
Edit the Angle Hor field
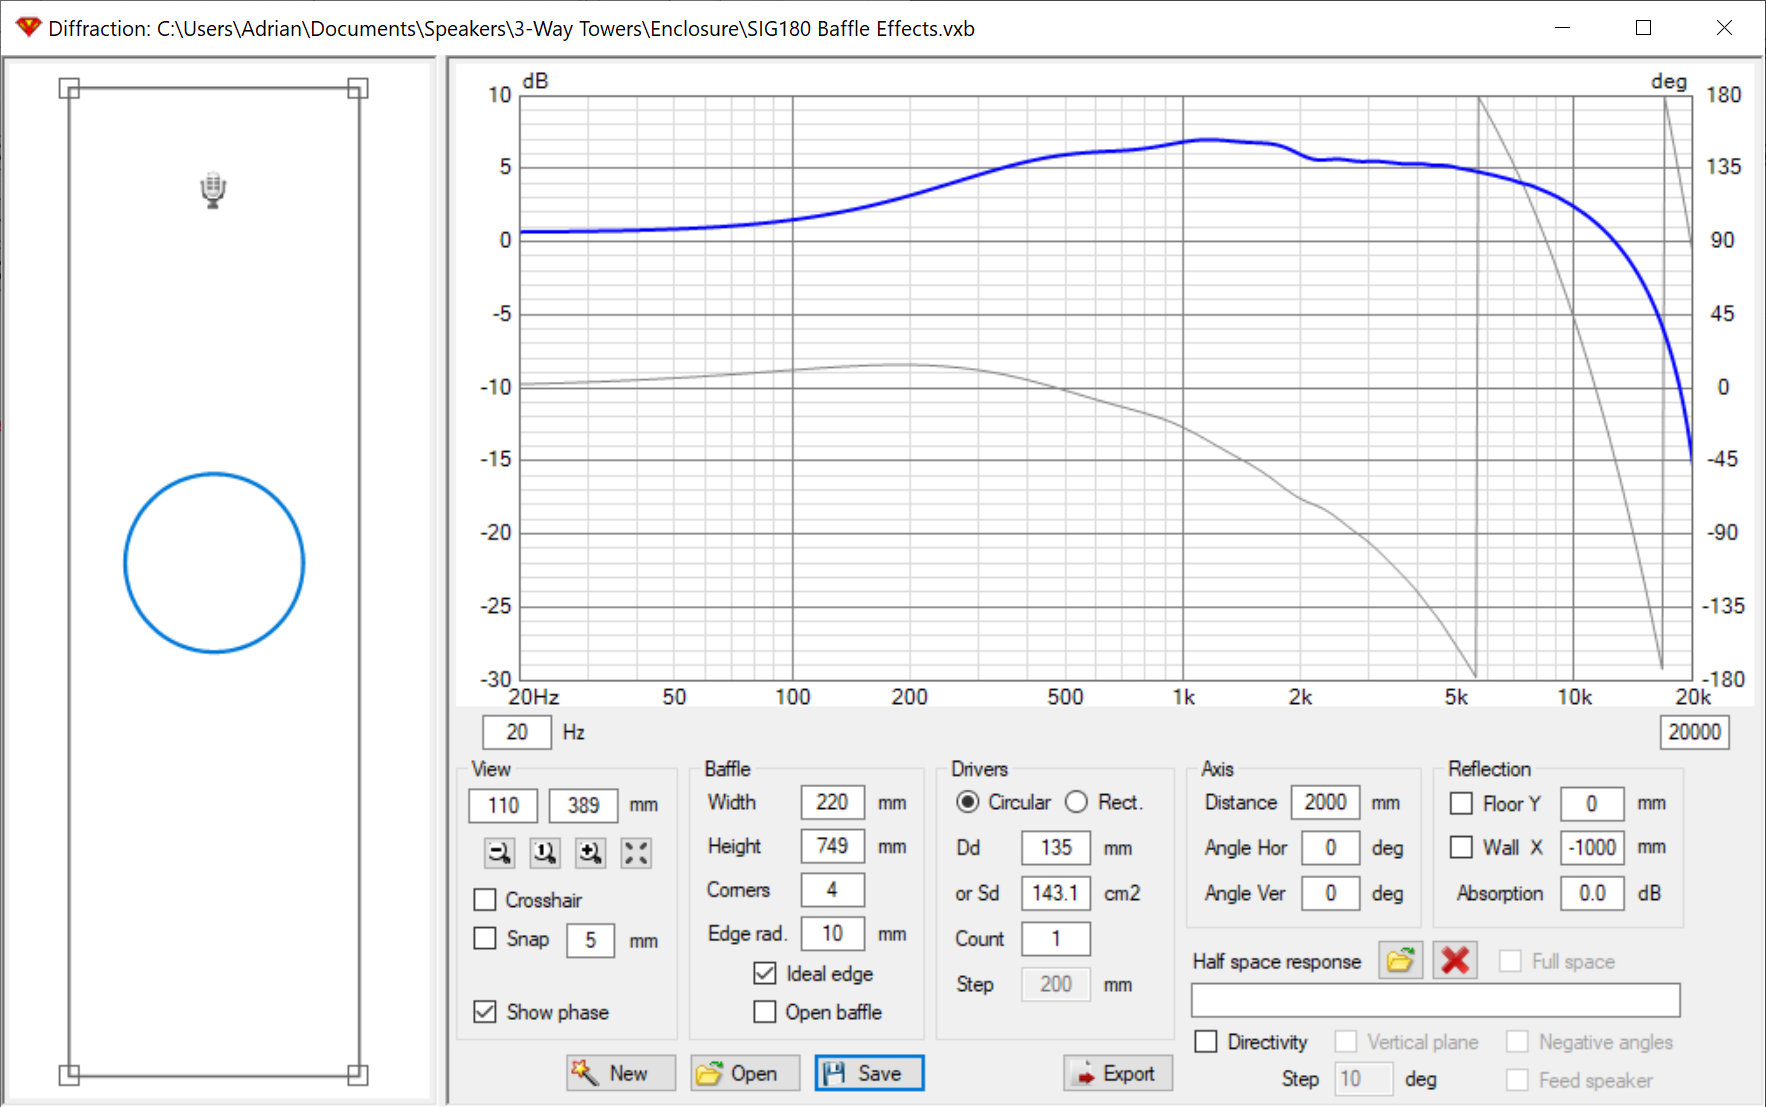coord(1330,848)
